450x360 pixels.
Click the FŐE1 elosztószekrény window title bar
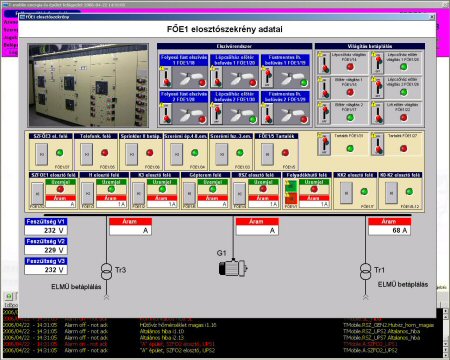227,17
